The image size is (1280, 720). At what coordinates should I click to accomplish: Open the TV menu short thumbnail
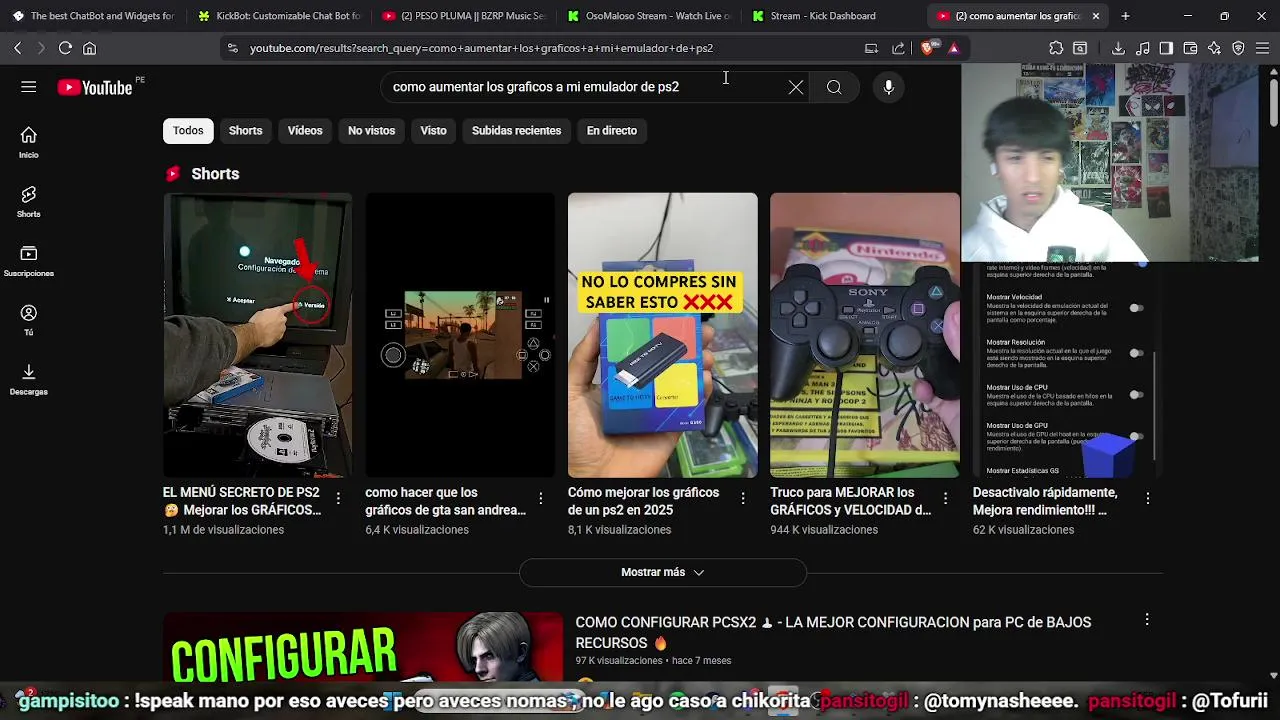[257, 335]
